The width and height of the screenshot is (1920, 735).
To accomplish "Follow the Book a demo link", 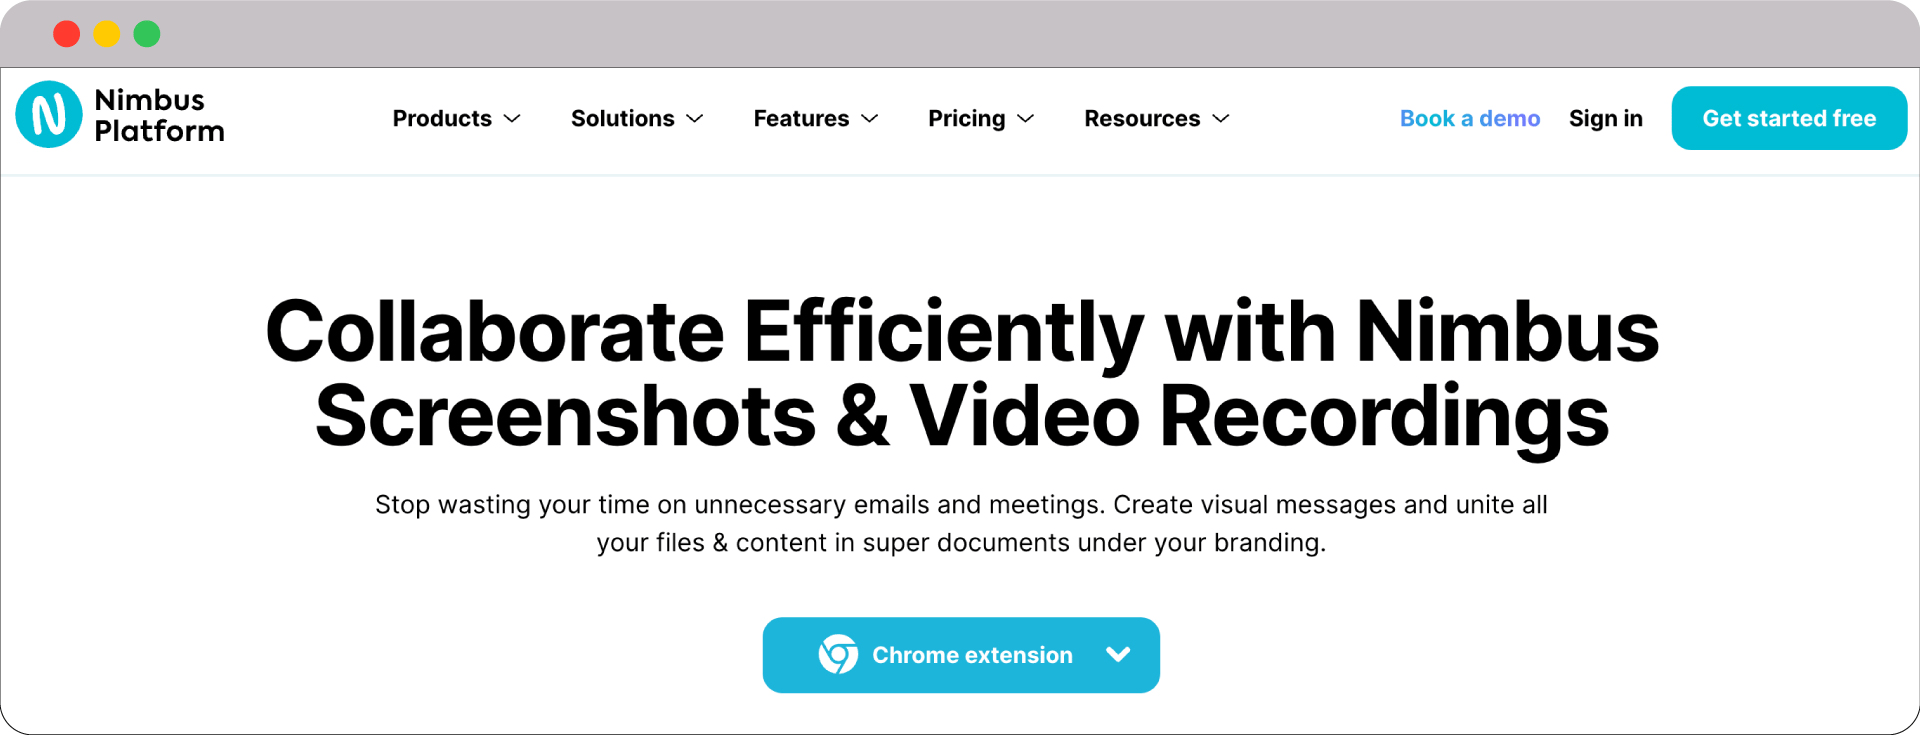I will click(x=1469, y=119).
